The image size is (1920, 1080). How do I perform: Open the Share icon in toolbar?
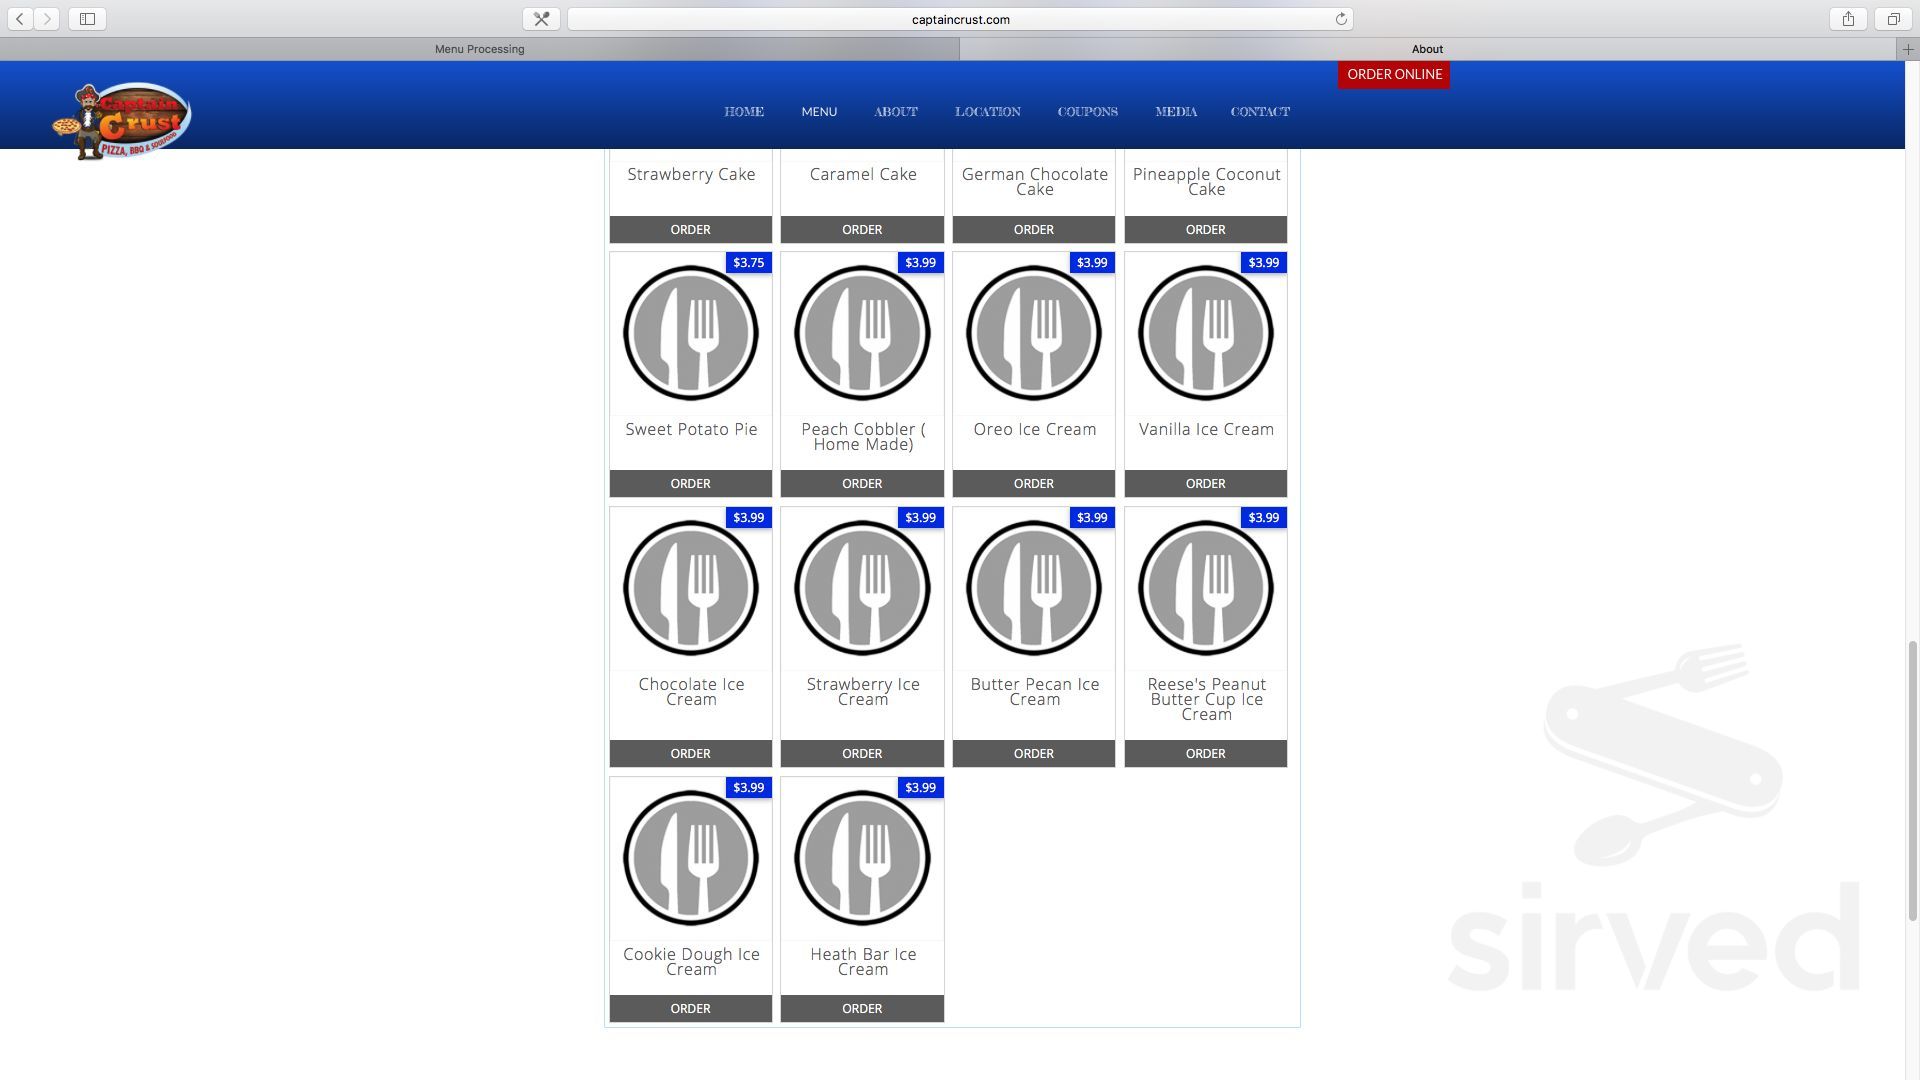coord(1848,19)
